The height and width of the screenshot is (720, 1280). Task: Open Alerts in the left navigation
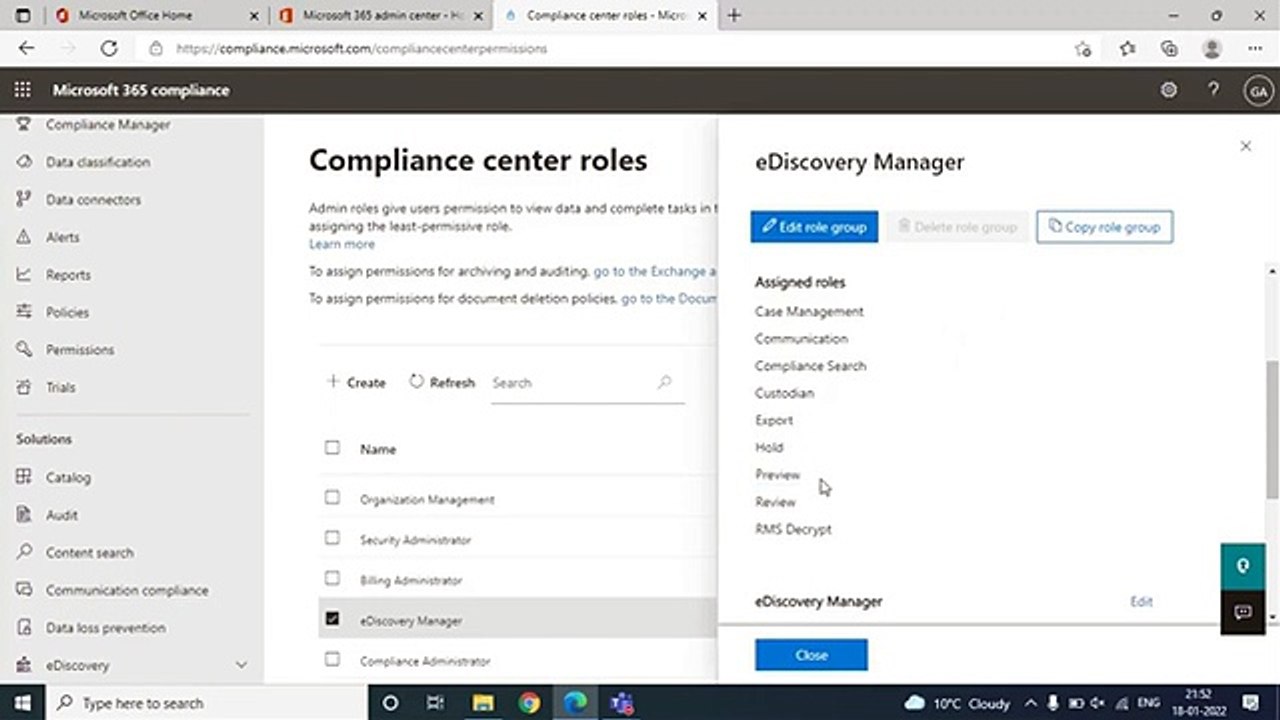pos(62,237)
